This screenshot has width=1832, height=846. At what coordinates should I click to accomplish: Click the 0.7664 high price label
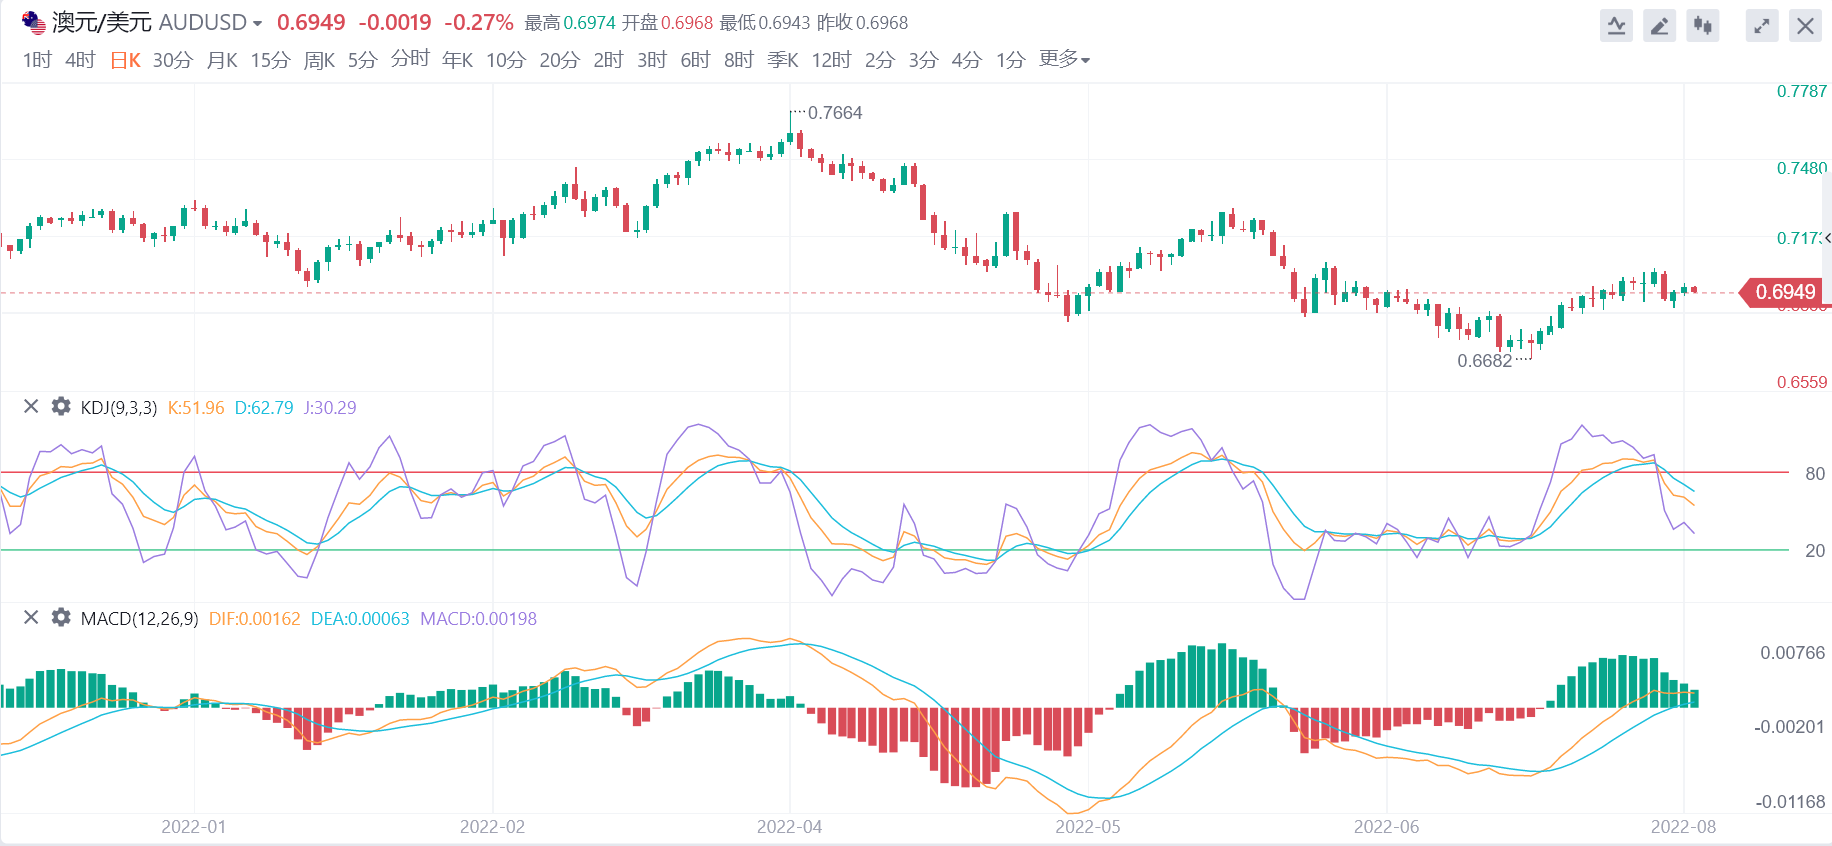[x=835, y=113]
